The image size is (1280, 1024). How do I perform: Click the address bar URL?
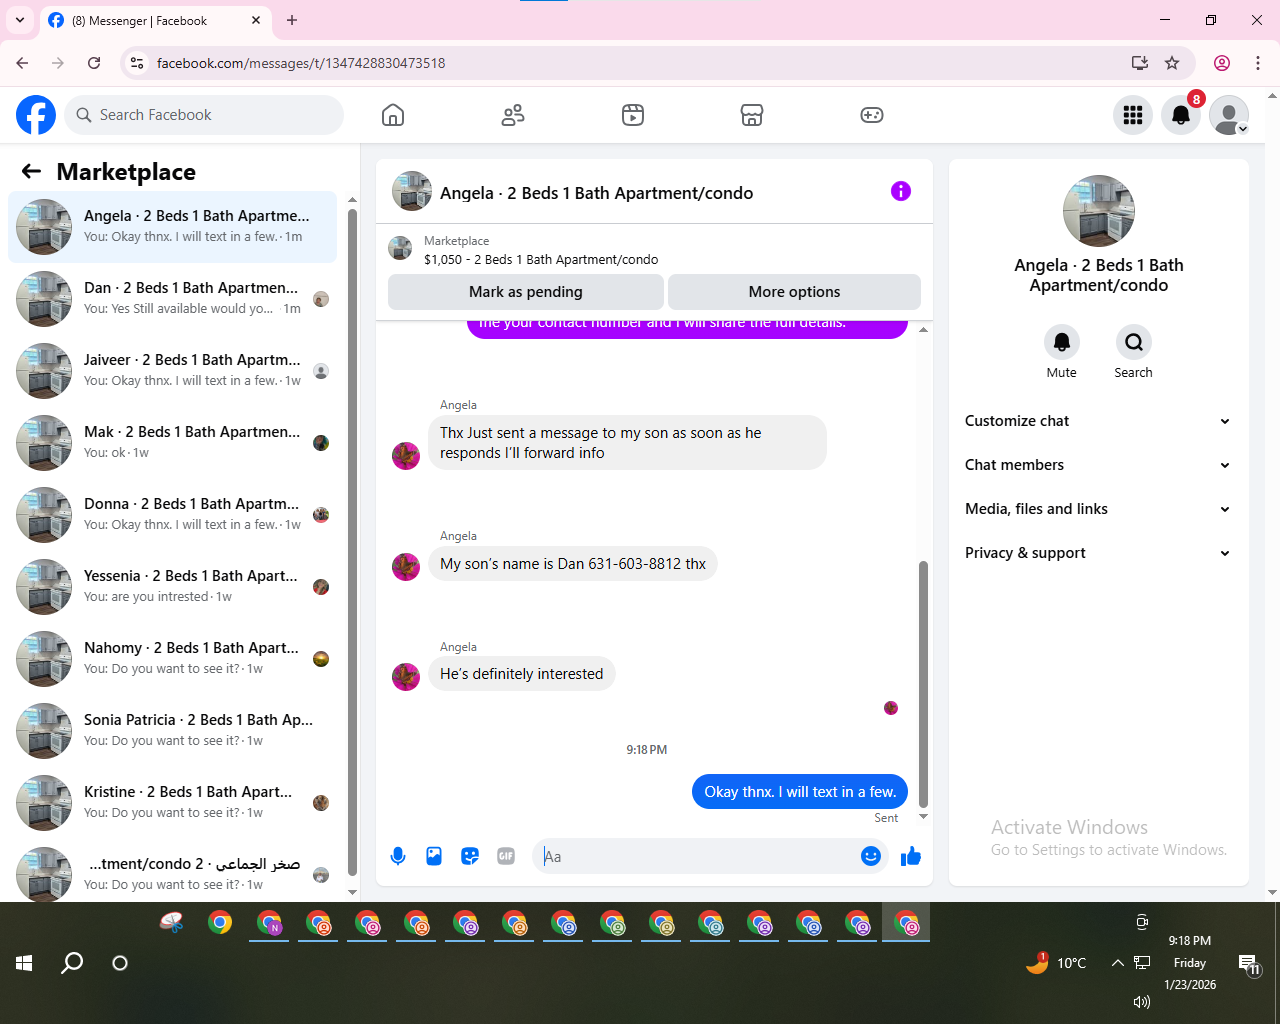[301, 63]
